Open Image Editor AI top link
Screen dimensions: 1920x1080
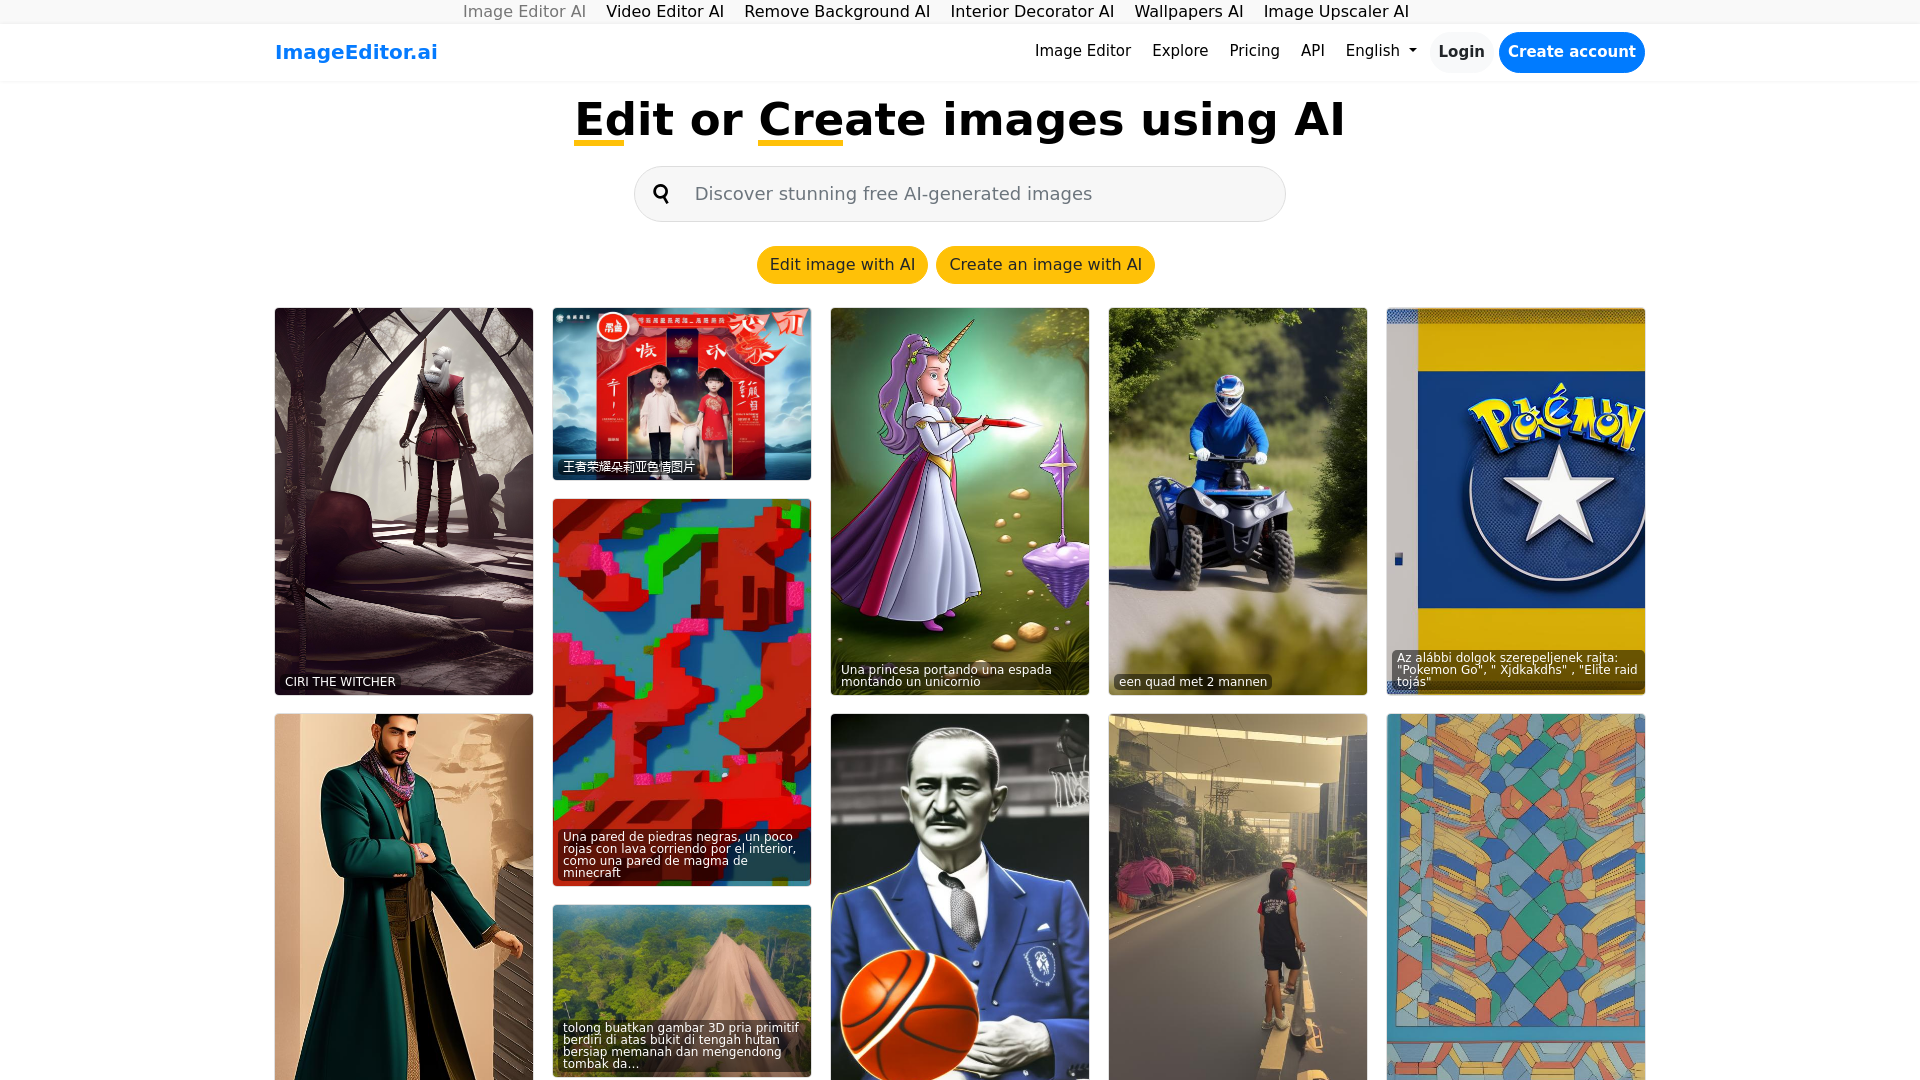point(524,11)
